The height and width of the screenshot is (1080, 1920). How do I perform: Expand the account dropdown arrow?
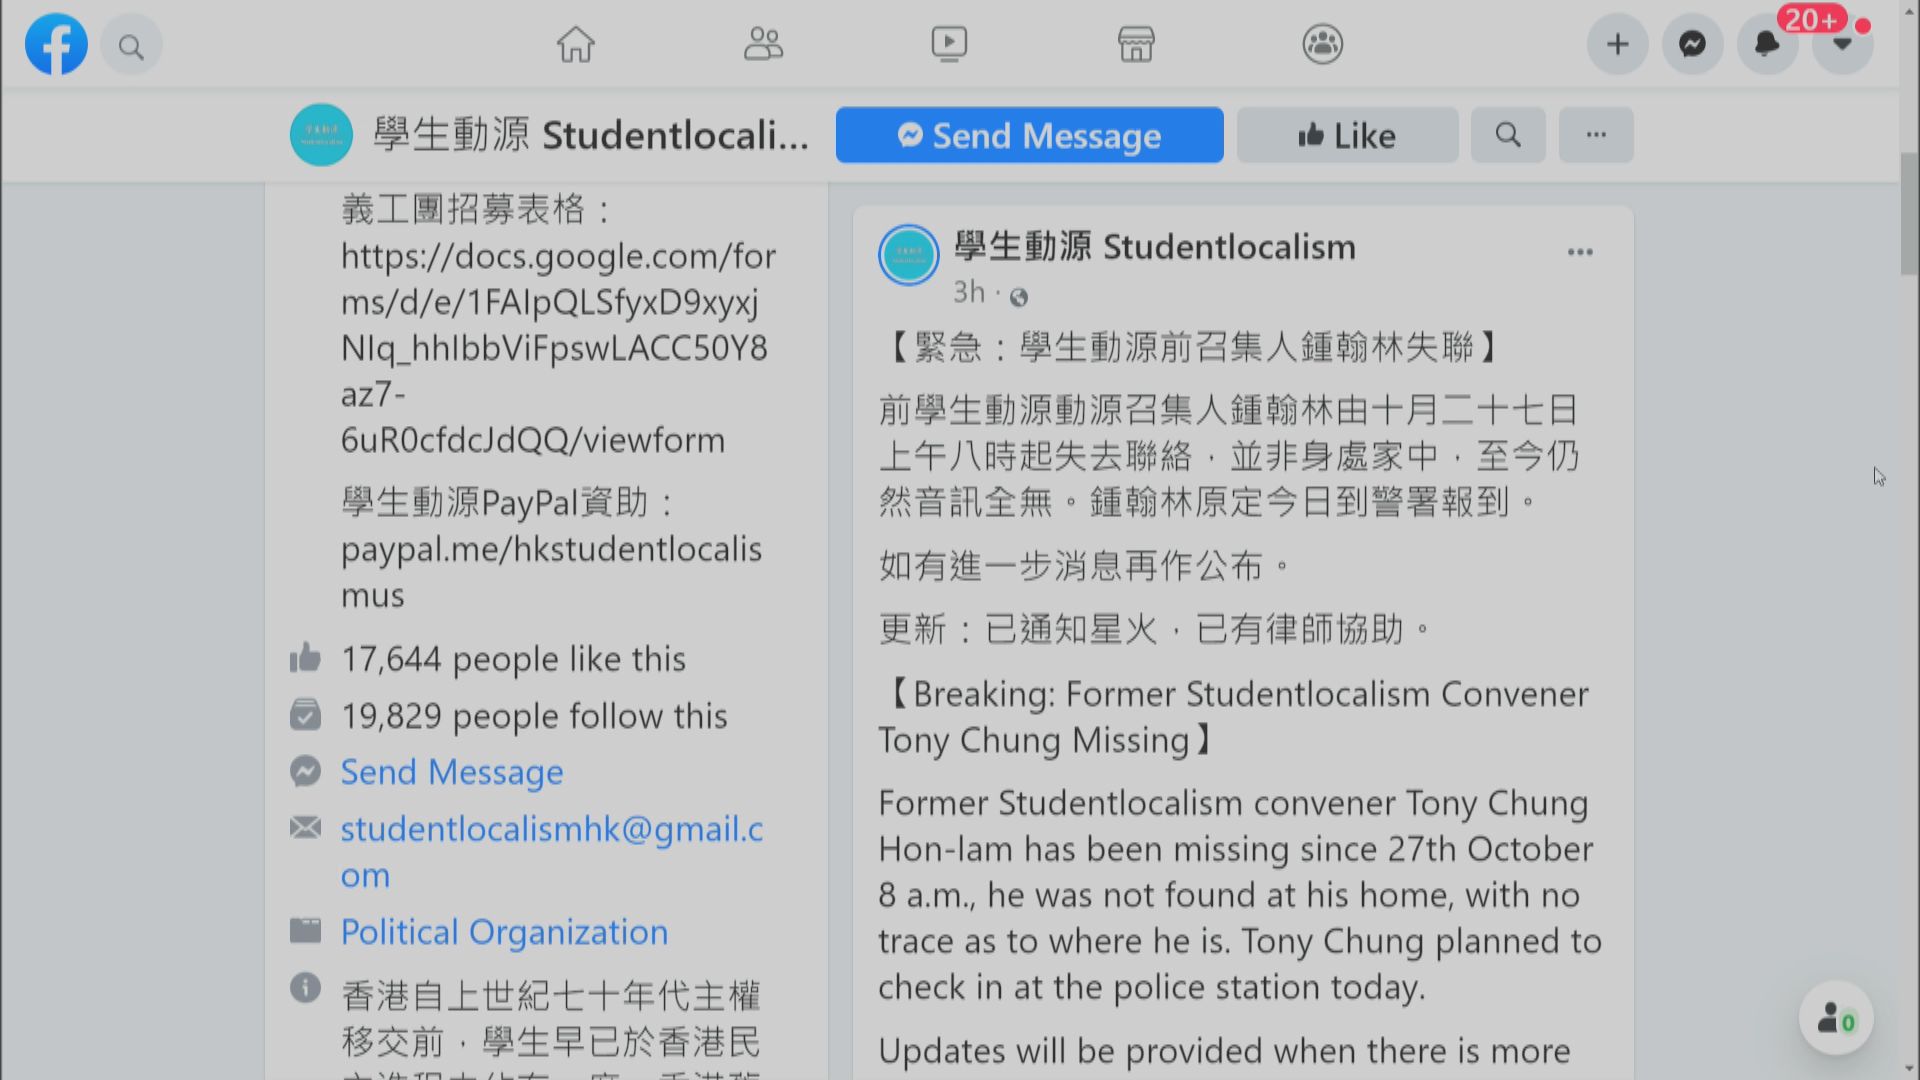click(x=1842, y=44)
